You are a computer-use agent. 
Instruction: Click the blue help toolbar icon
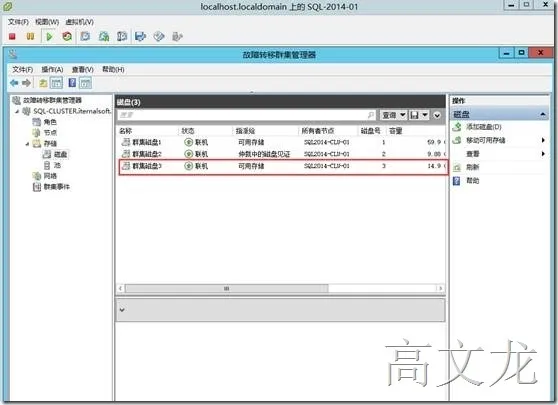72,83
